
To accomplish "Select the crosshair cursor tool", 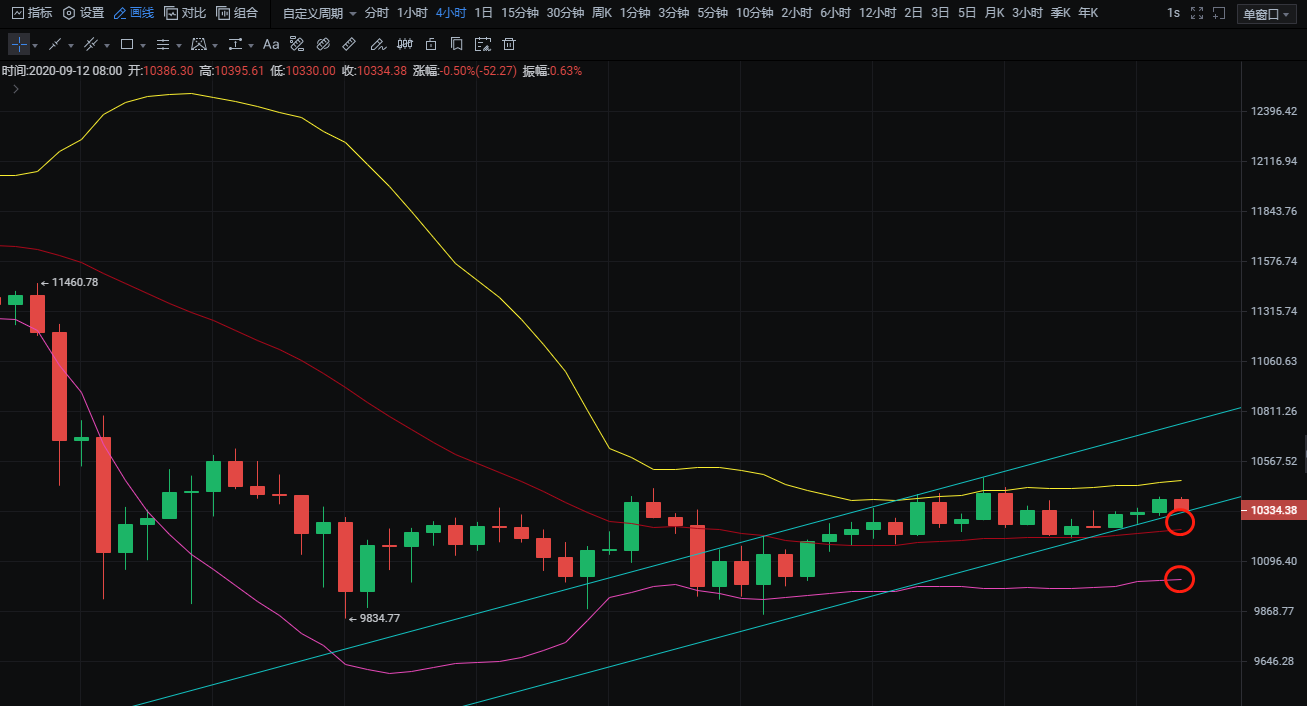I will tap(19, 45).
